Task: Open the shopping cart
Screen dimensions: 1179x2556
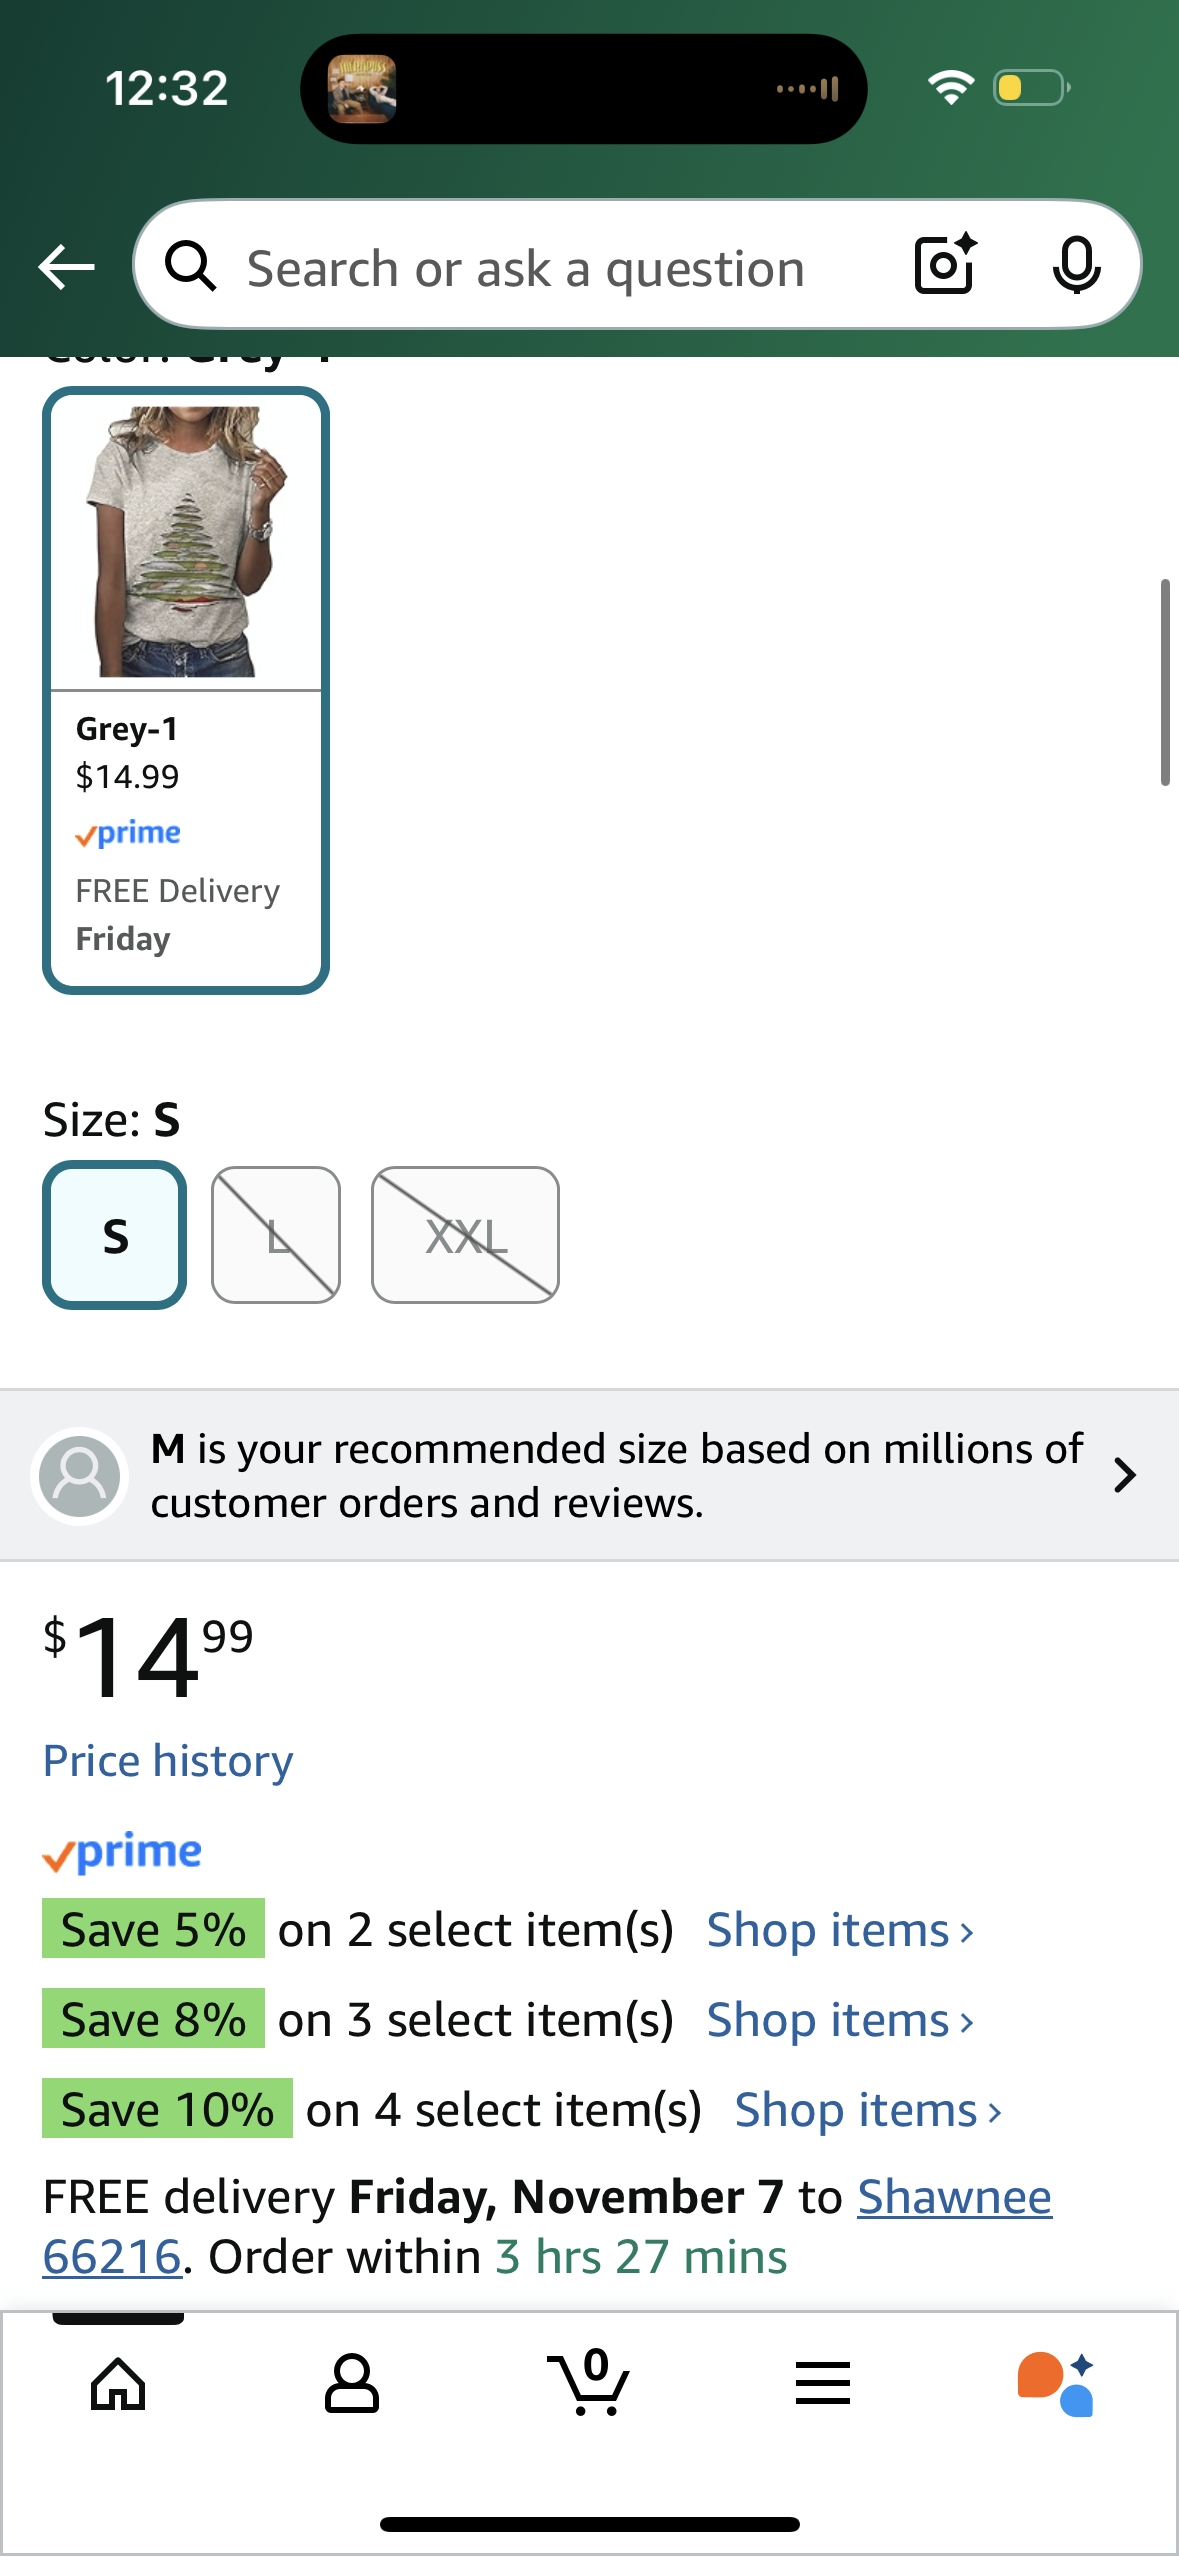Action: tap(589, 2384)
